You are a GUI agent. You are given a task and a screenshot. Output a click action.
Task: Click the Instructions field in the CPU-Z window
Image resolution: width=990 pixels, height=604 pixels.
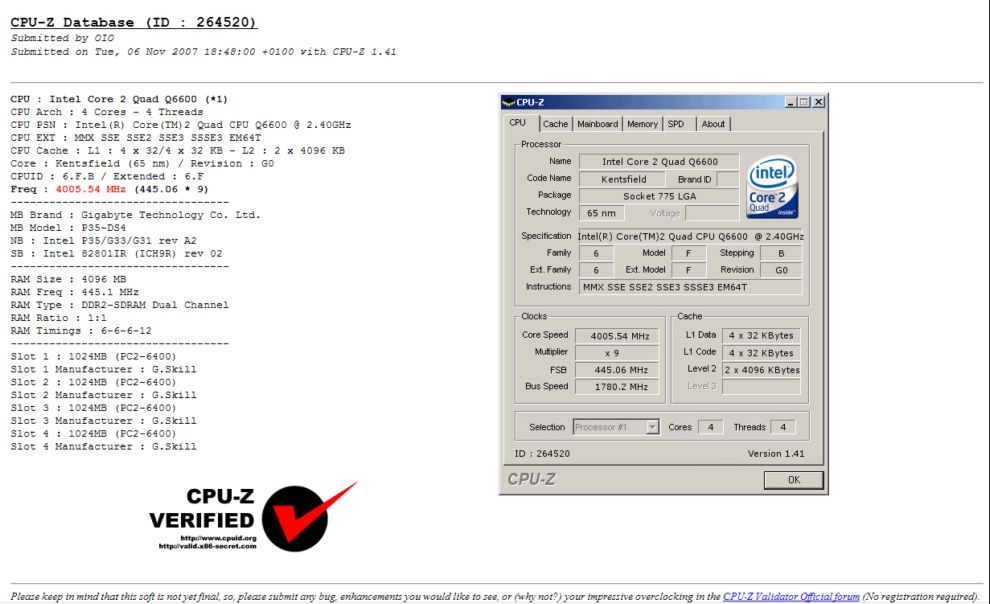coord(691,287)
